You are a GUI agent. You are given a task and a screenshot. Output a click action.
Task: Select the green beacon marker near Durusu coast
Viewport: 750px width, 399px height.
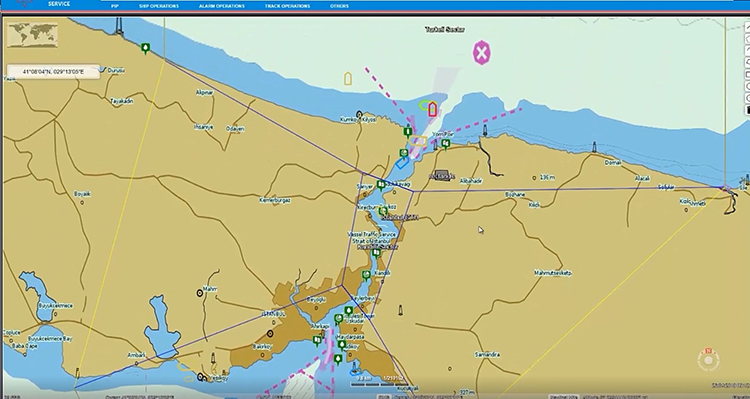tap(145, 48)
